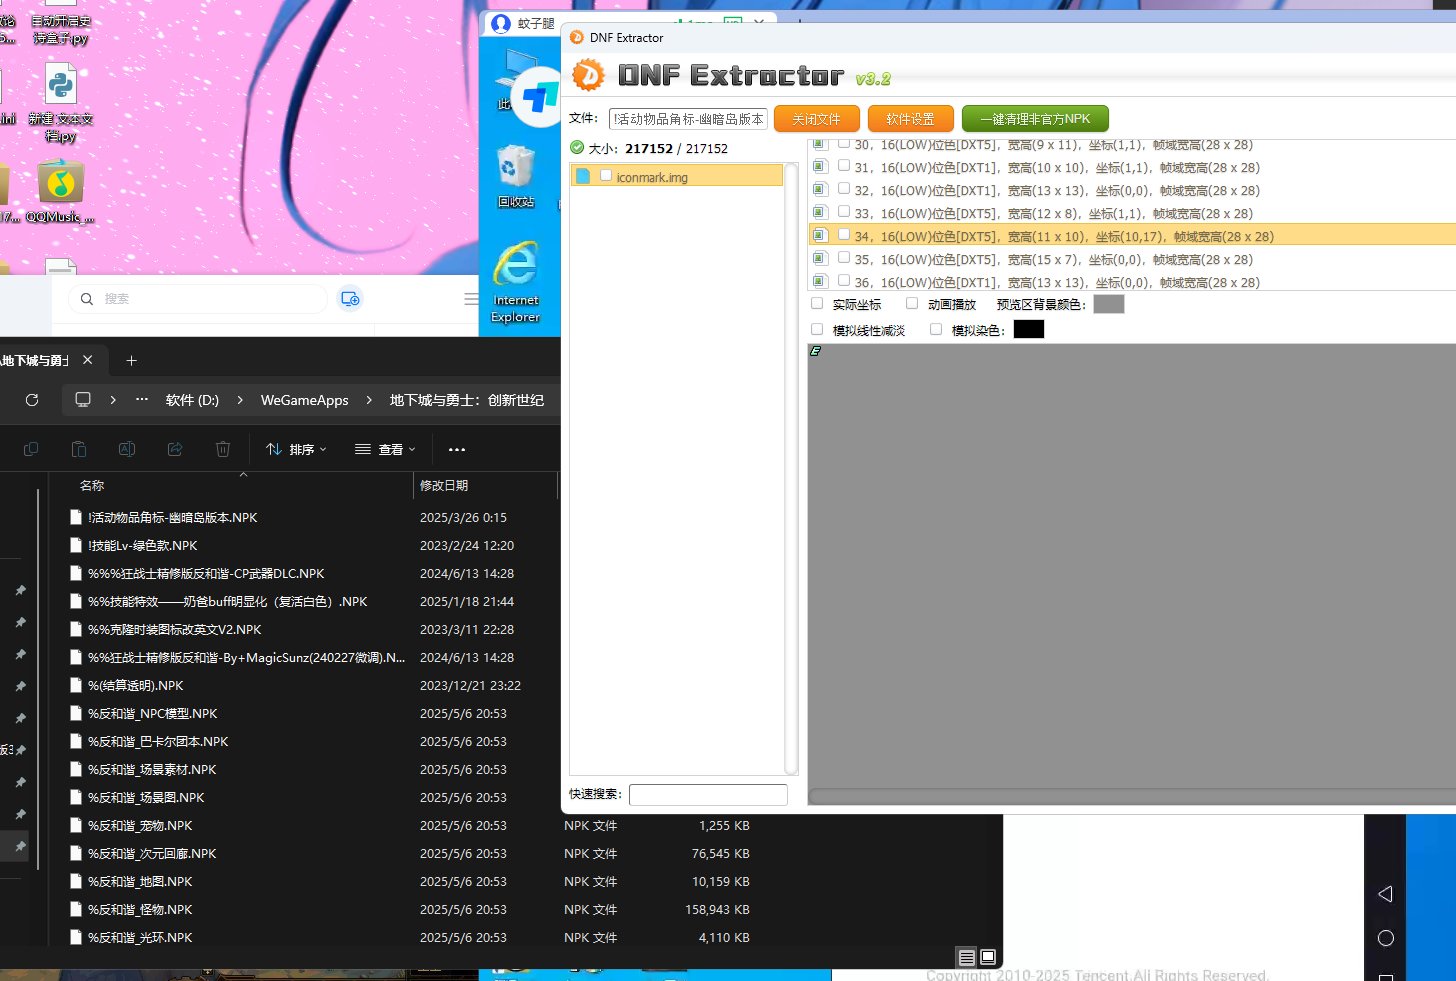Tick the checkbox for frame 34
1456x981 pixels.
point(844,235)
